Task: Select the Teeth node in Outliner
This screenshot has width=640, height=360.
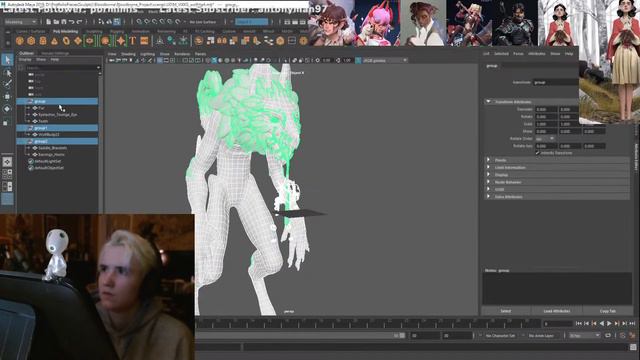Action: pos(43,121)
